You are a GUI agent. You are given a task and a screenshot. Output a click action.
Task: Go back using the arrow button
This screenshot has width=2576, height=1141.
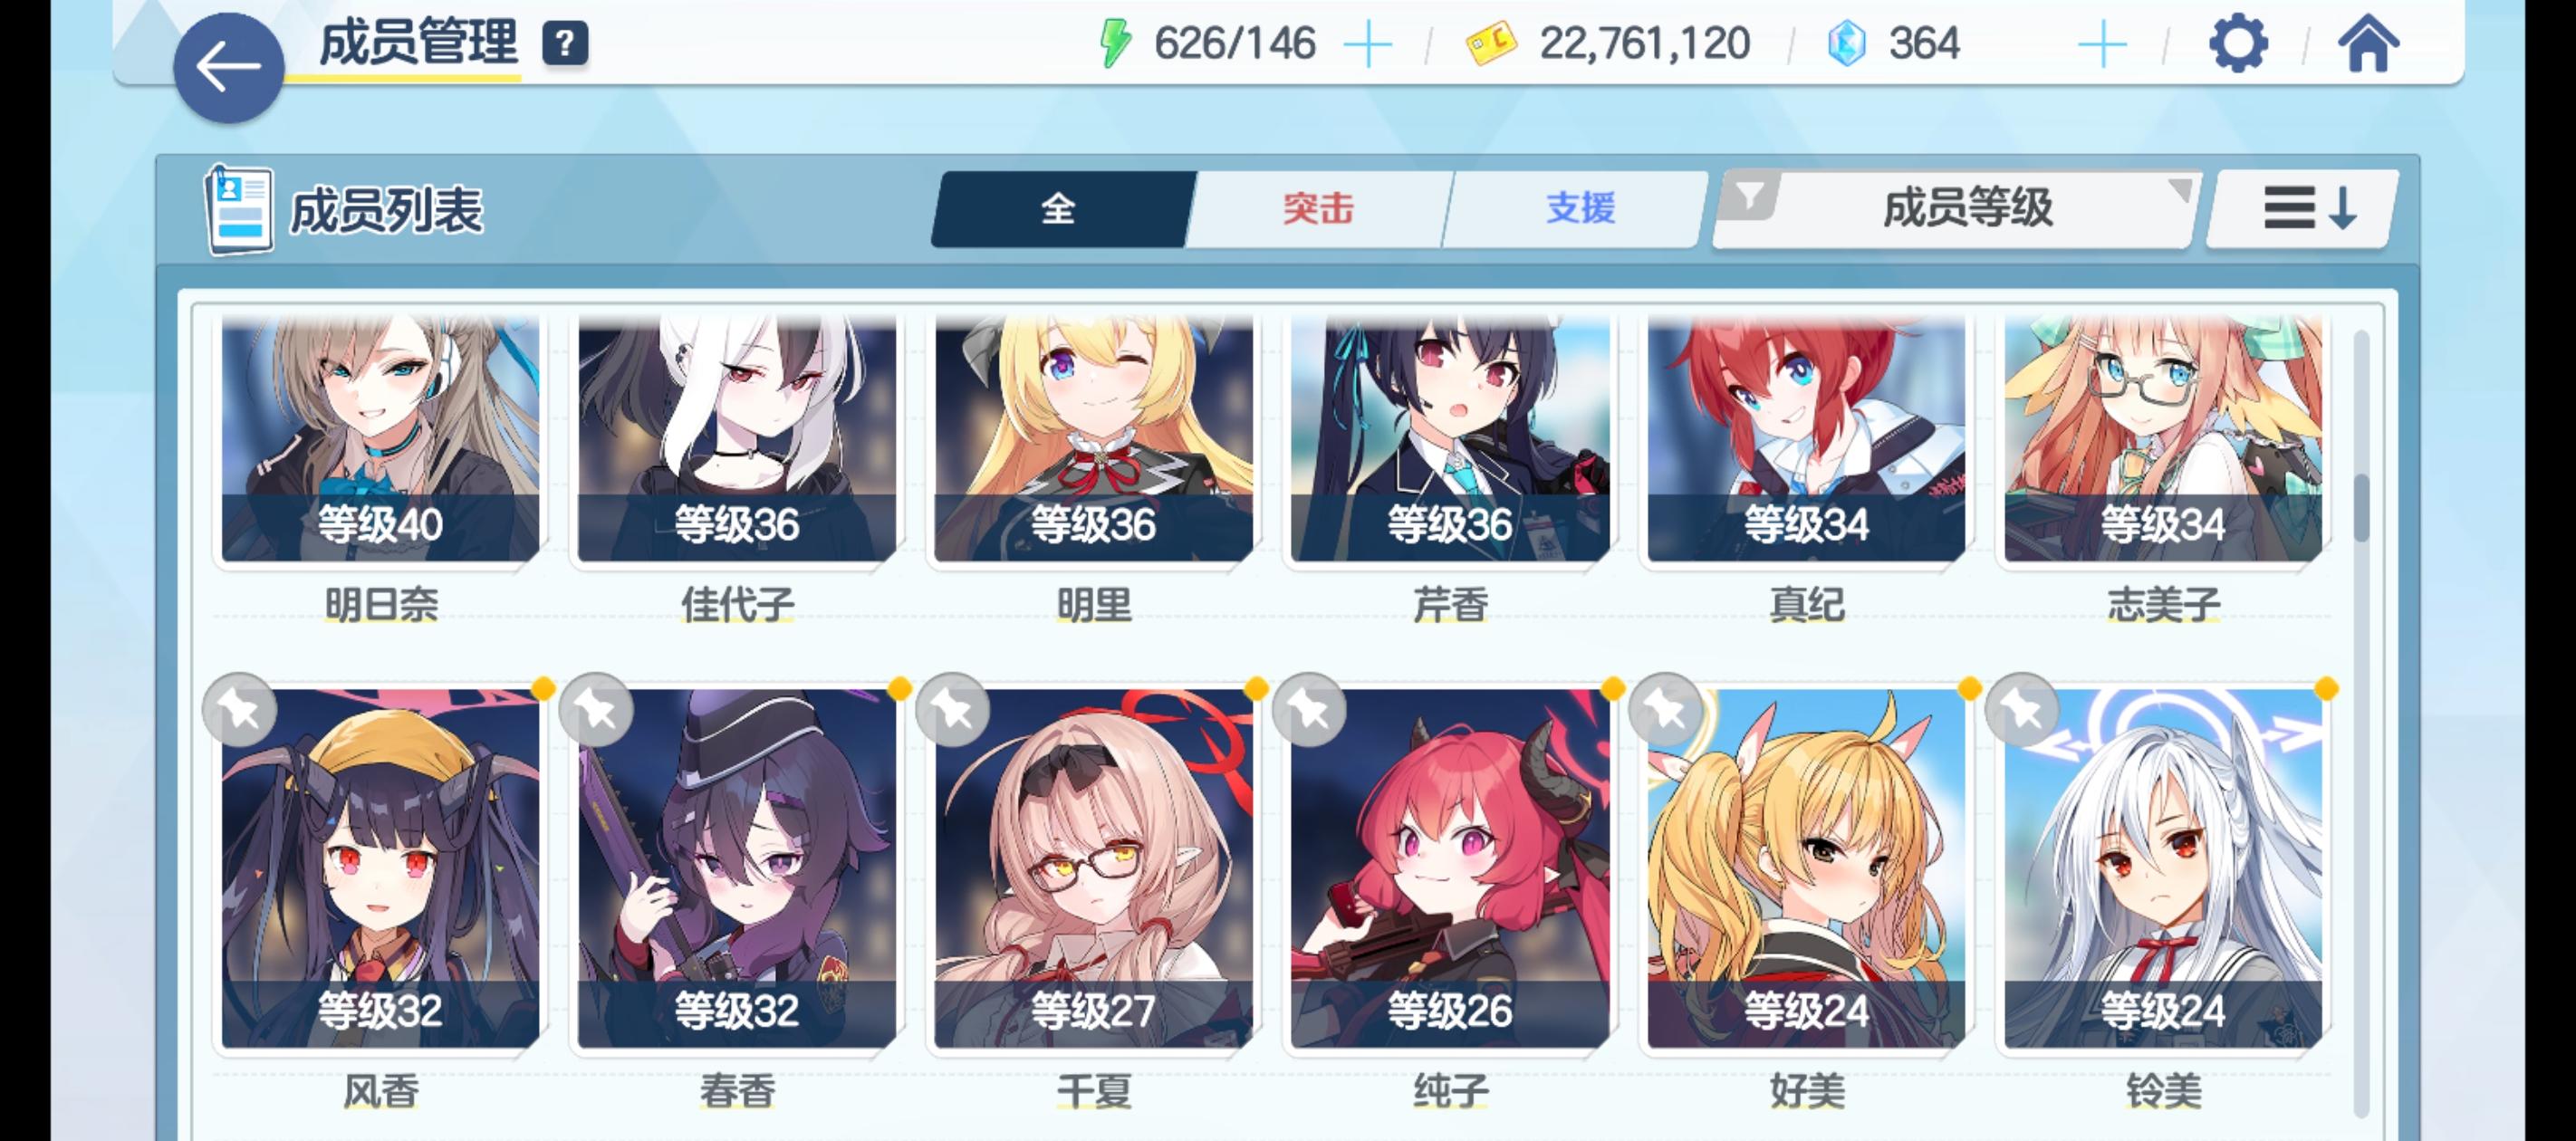(x=229, y=68)
